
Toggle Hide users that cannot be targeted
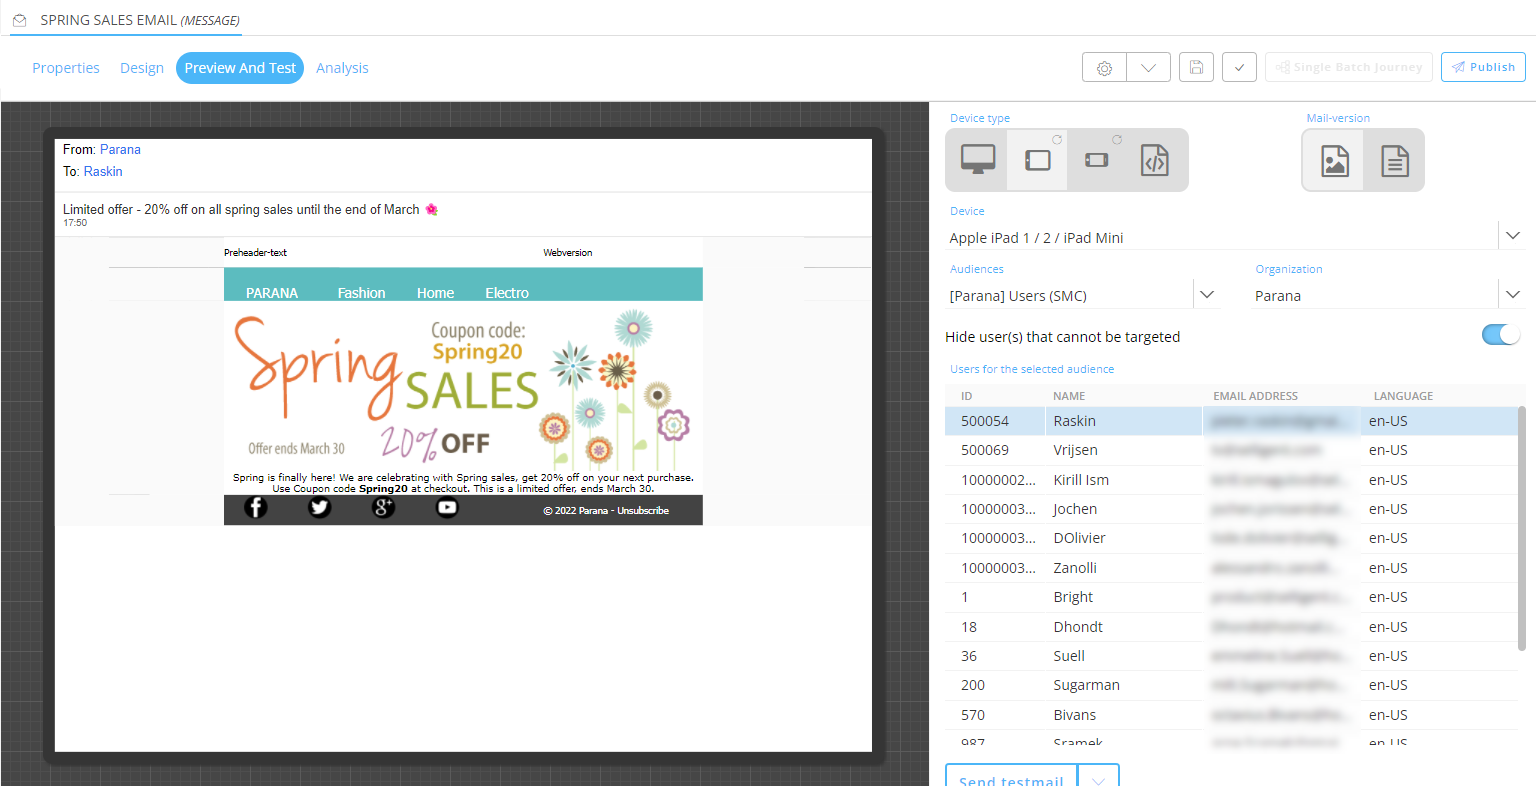(x=1500, y=335)
